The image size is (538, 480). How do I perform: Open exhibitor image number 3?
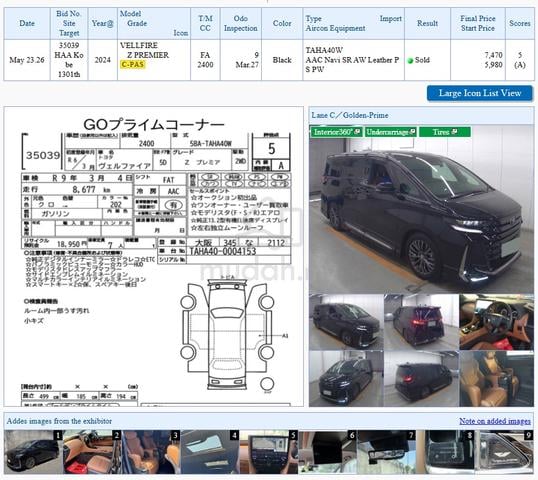click(151, 452)
